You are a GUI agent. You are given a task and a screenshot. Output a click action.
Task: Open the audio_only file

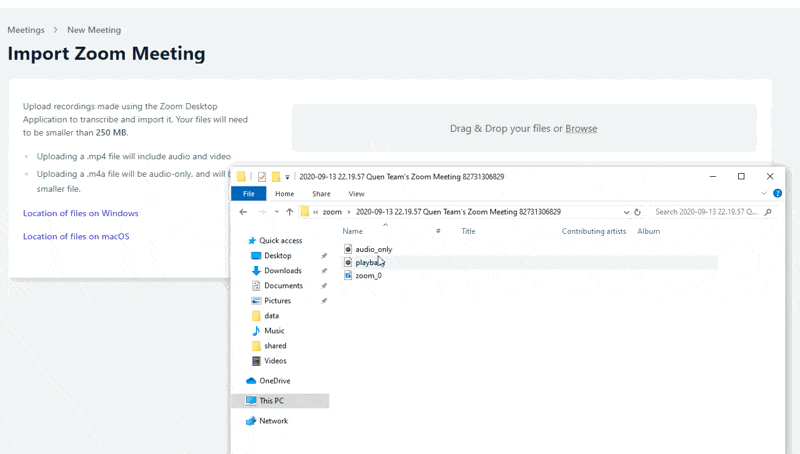373,249
